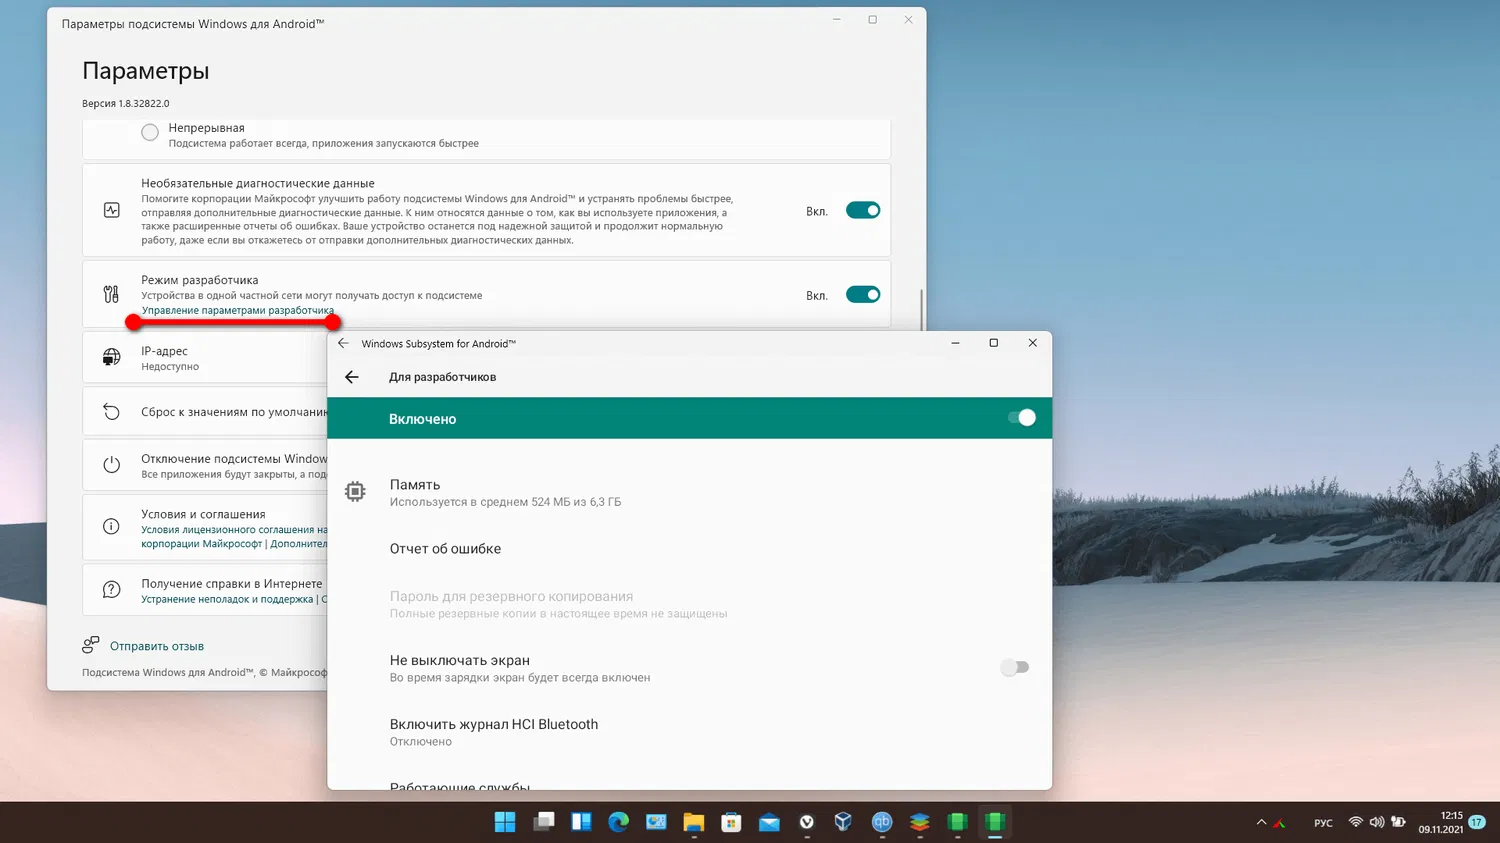Image resolution: width=1500 pixels, height=843 pixels.
Task: Open Управление параметрами разработчика link
Action: tap(238, 310)
